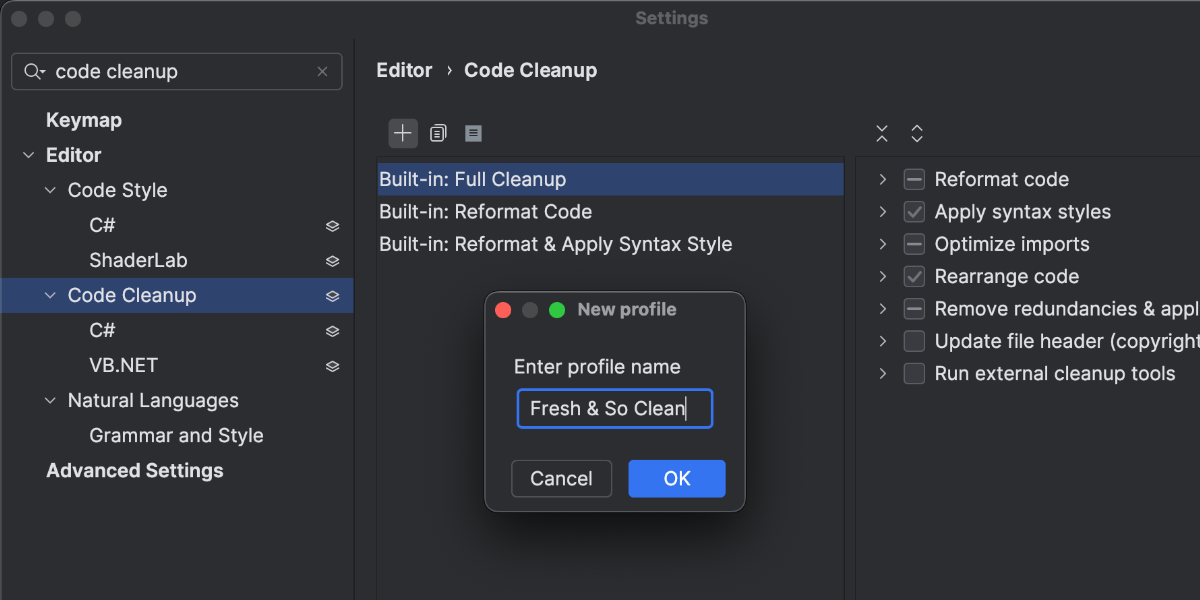Clear the settings search field text
This screenshot has width=1200, height=600.
click(322, 72)
